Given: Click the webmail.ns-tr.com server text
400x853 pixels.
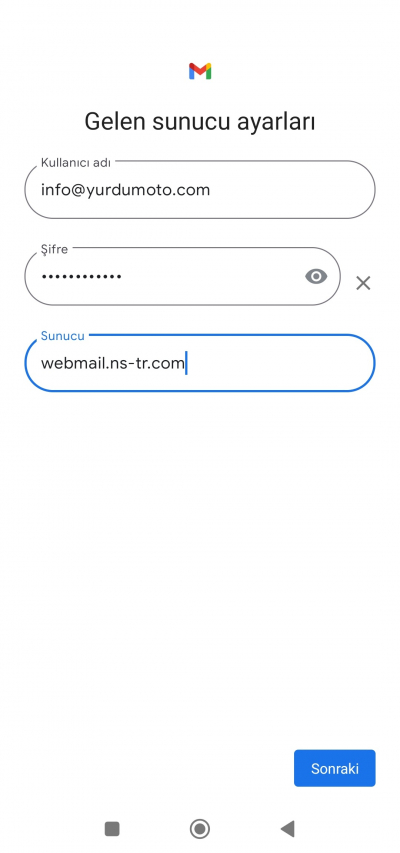Looking at the screenshot, I should tap(113, 363).
